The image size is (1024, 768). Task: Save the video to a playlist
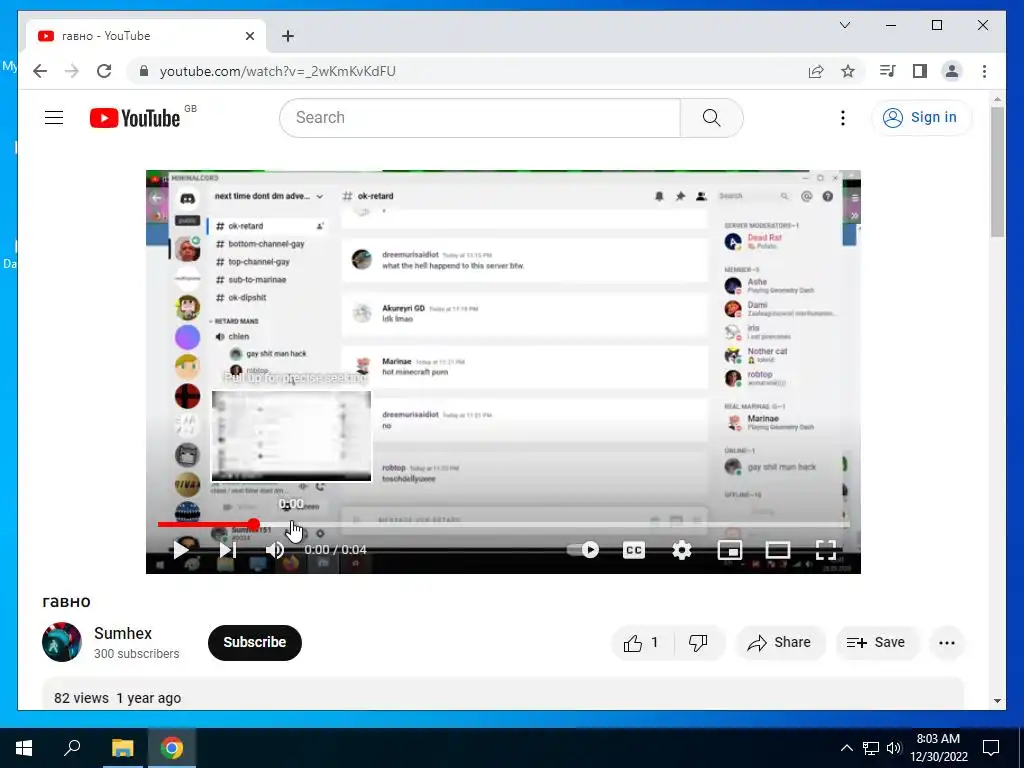pos(876,643)
